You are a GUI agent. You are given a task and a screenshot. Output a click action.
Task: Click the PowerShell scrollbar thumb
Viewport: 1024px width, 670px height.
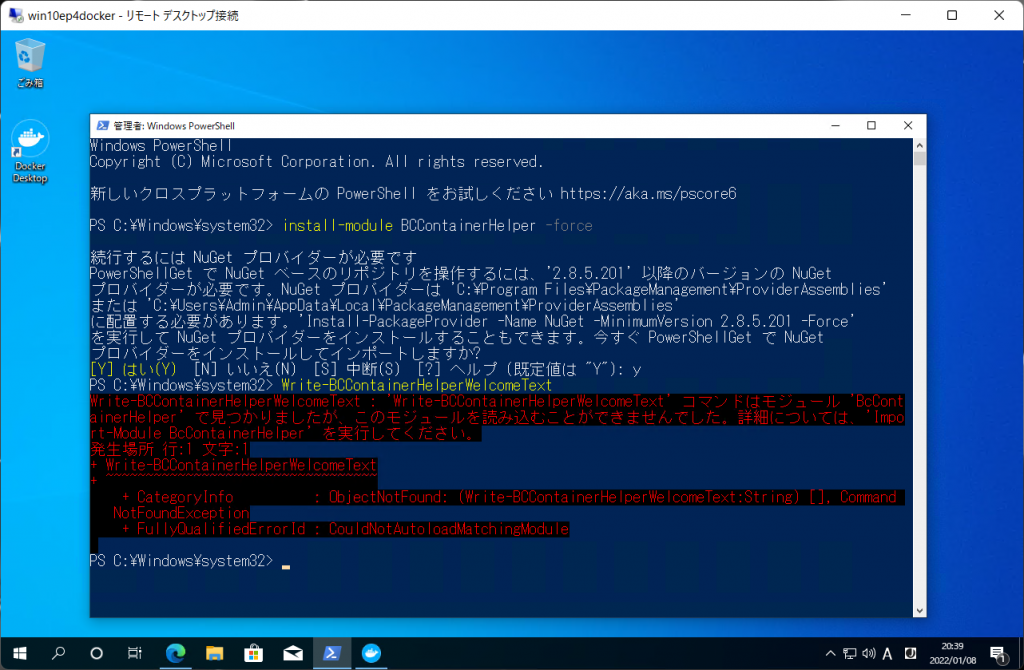click(920, 159)
